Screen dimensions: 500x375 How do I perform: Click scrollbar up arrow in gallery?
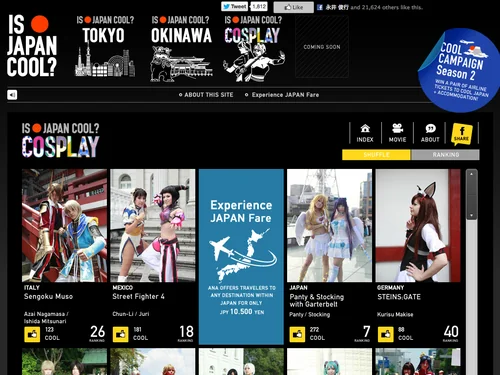(x=471, y=174)
